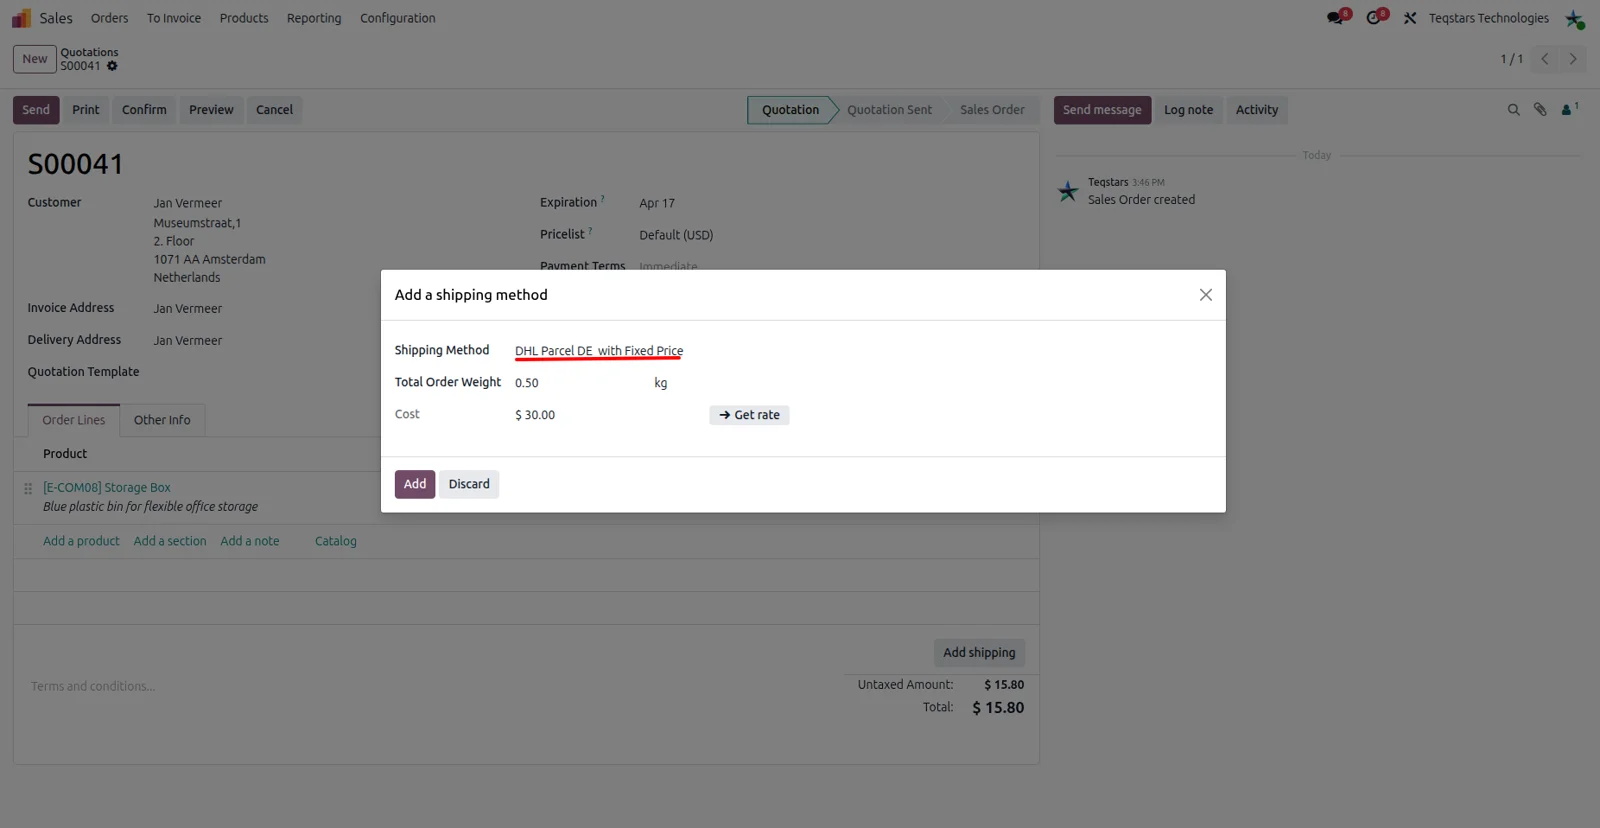The image size is (1600, 828).
Task: Open attachments paperclip icon
Action: point(1540,110)
